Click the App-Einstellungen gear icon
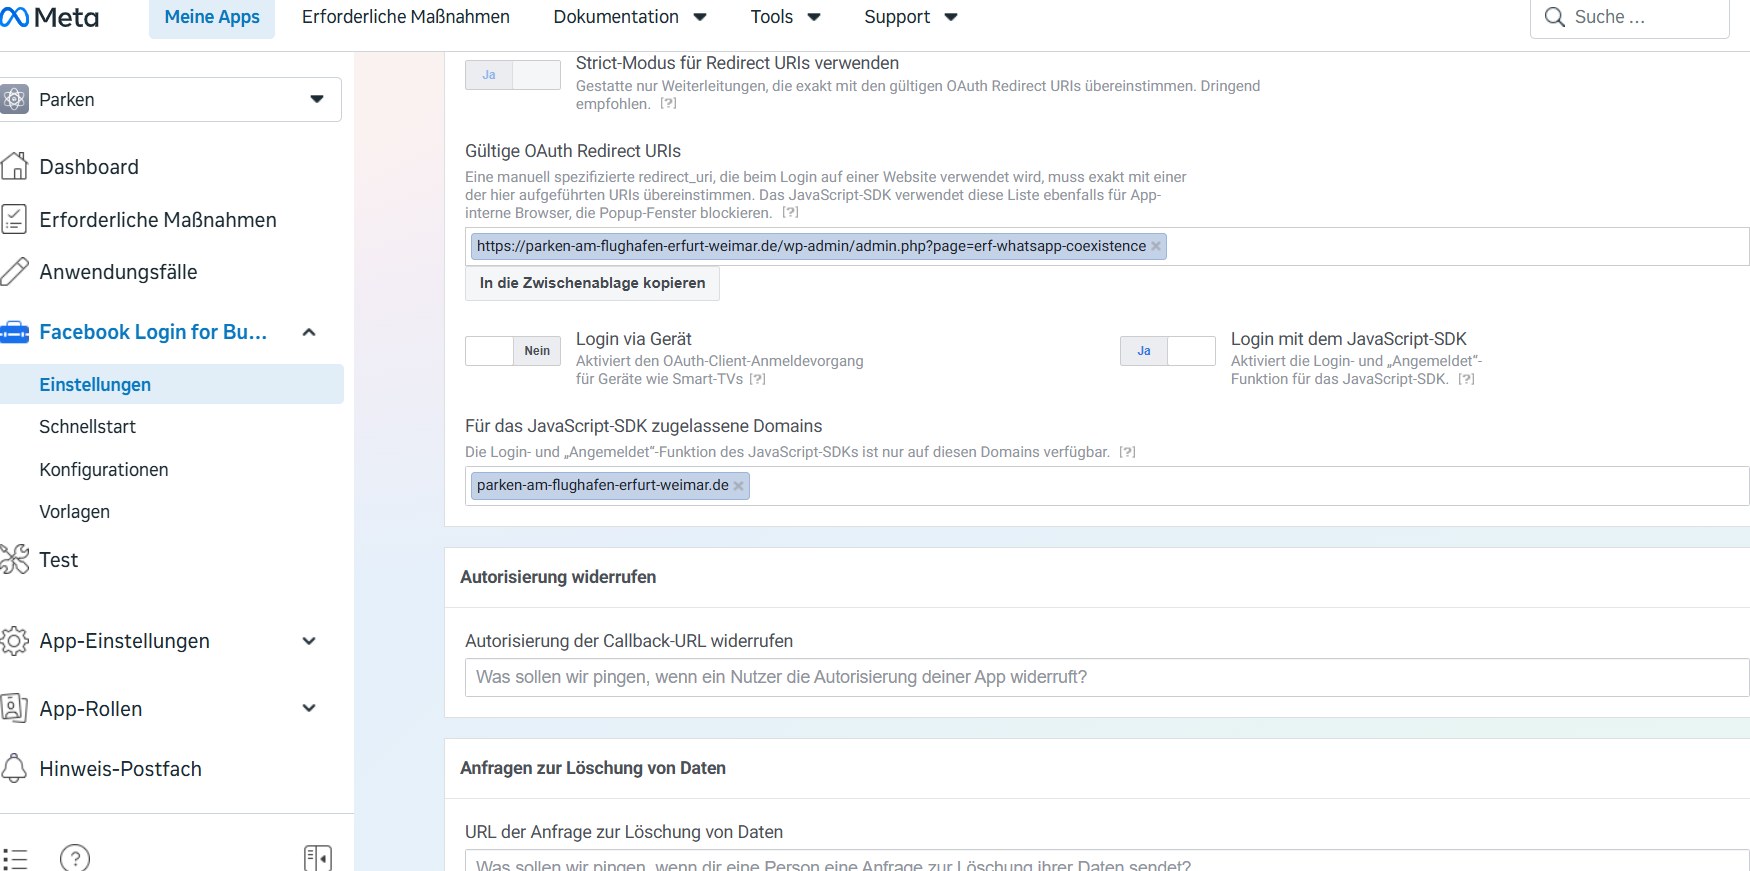Viewport: 1750px width, 871px height. point(14,641)
